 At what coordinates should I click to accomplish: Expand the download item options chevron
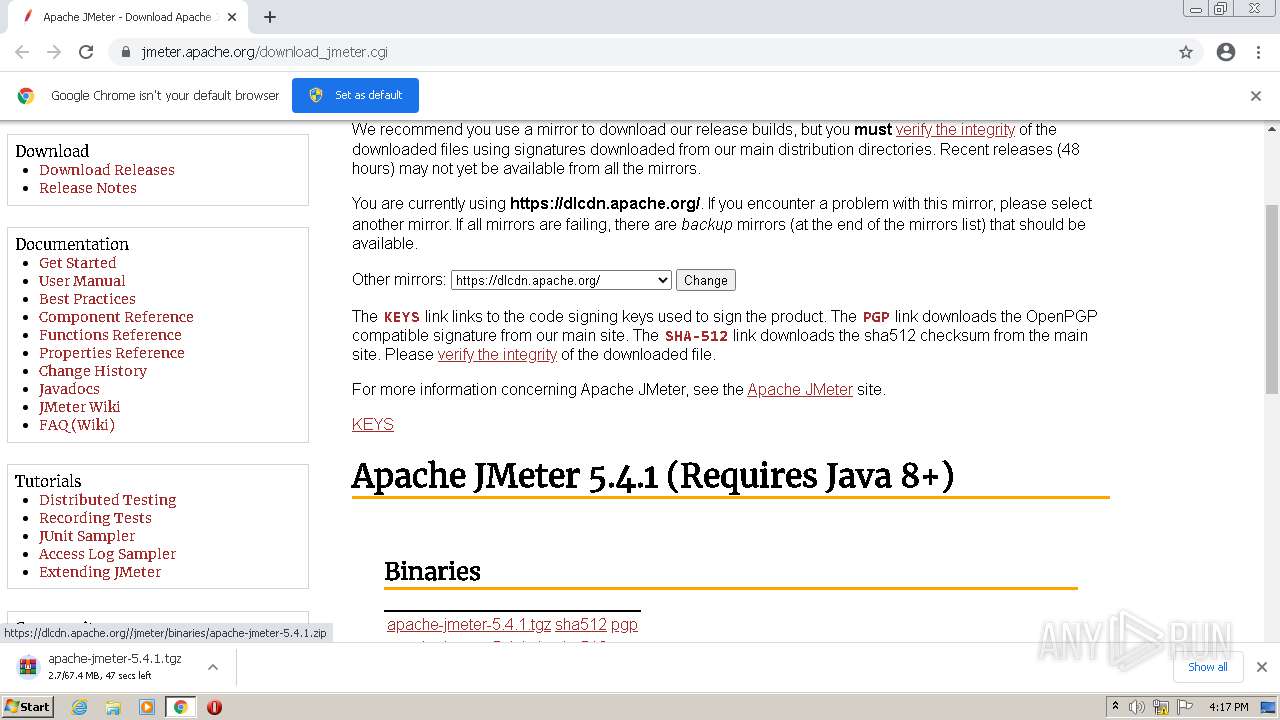click(x=213, y=666)
